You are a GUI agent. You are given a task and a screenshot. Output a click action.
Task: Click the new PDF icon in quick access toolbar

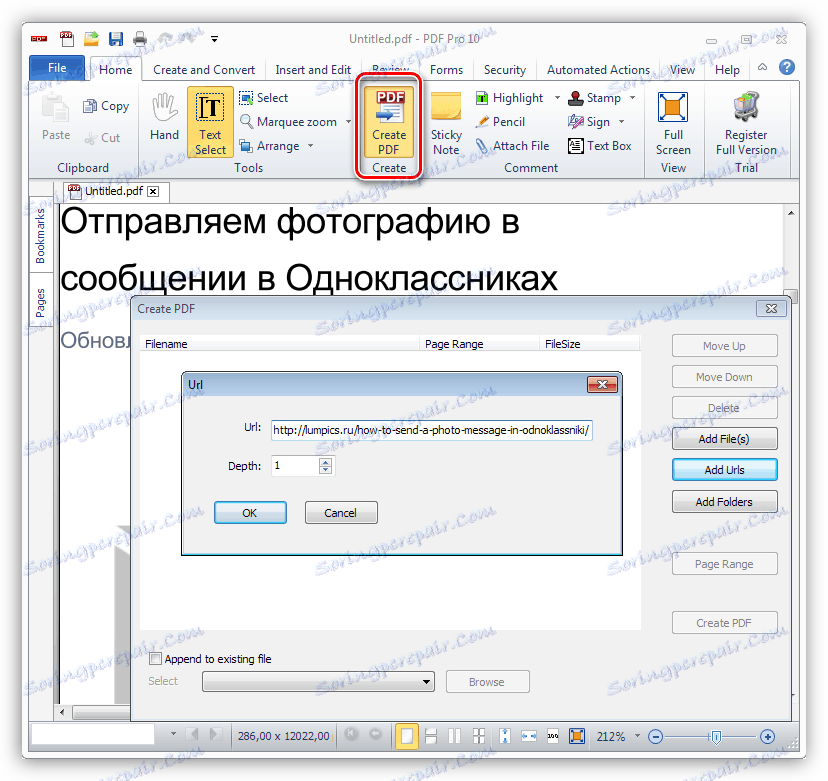67,39
